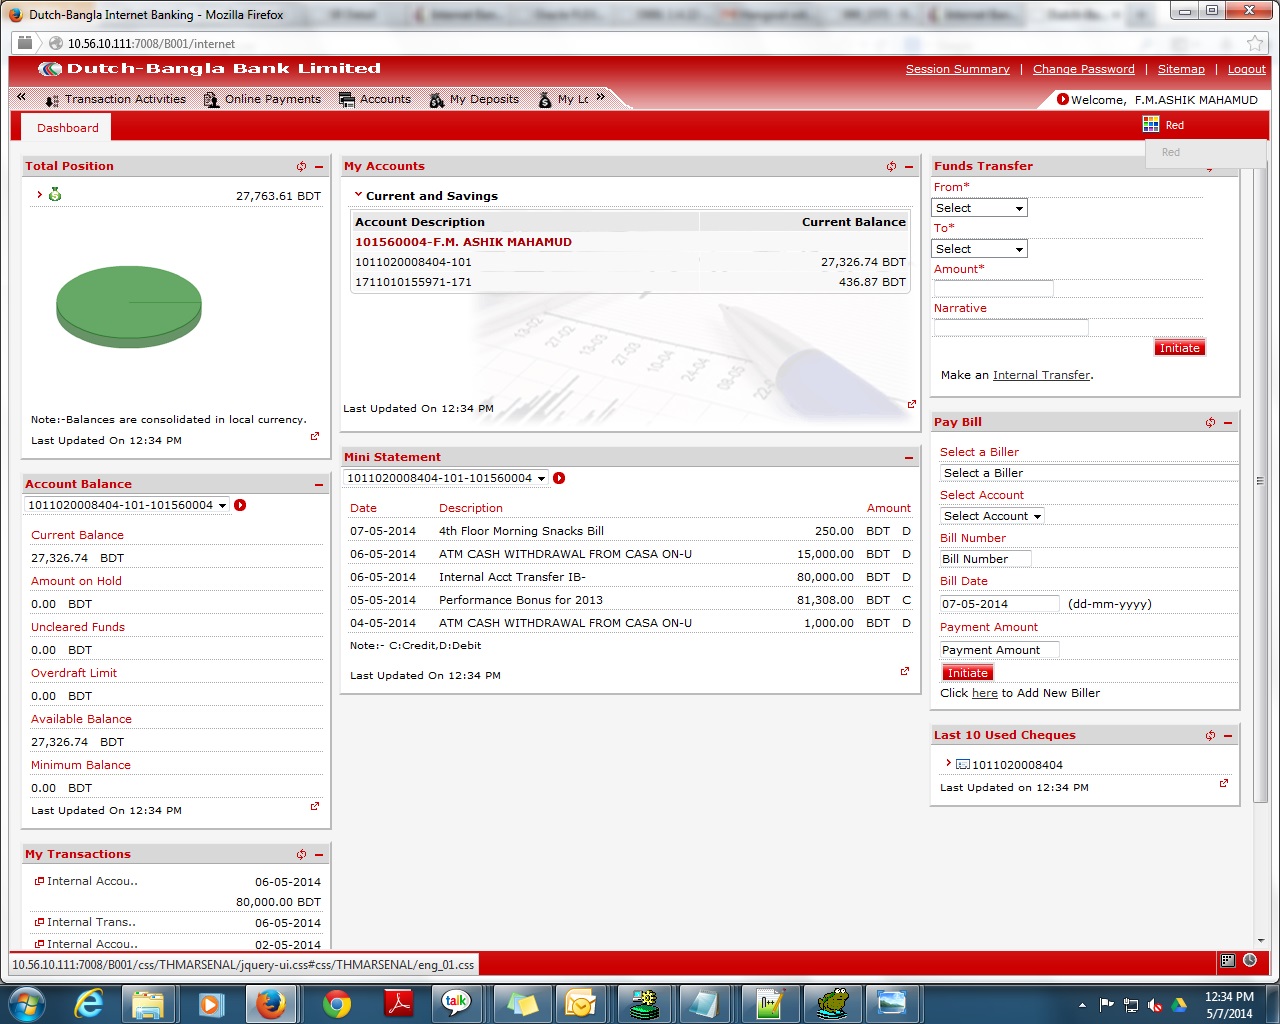Viewport: 1280px width, 1024px height.
Task: Open Total Position details popup icon
Action: coord(315,436)
